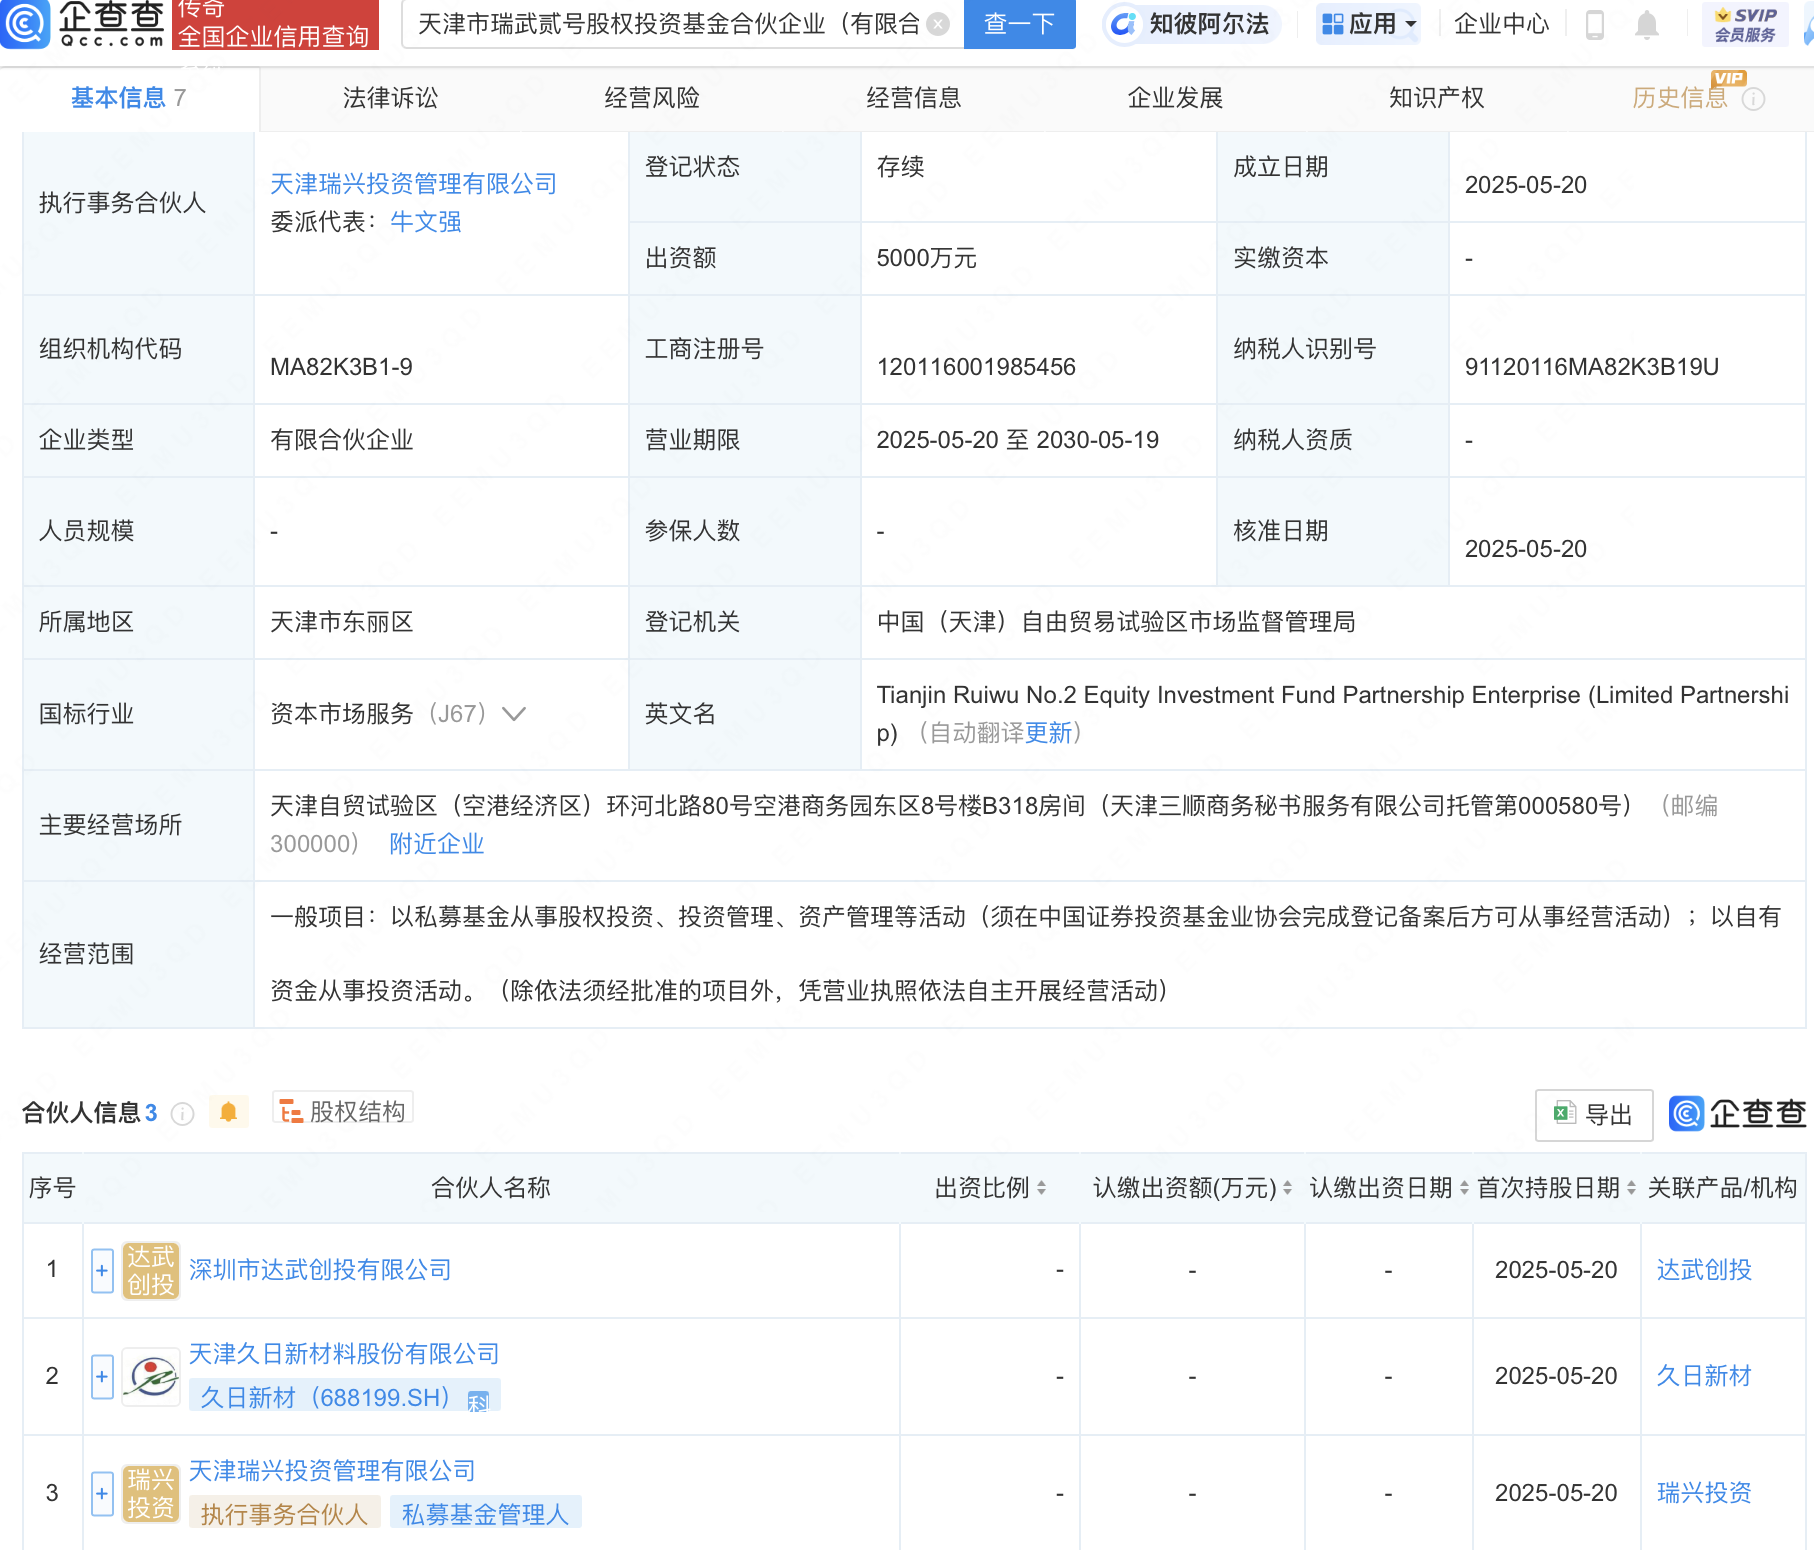Click the 执行事务合伙人 tag

pos(284,1514)
